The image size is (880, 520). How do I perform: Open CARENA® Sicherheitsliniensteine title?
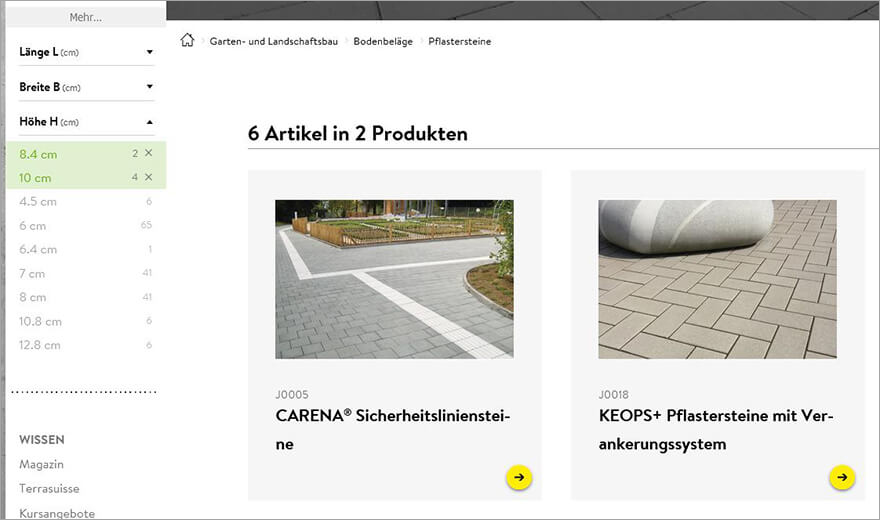click(x=393, y=430)
